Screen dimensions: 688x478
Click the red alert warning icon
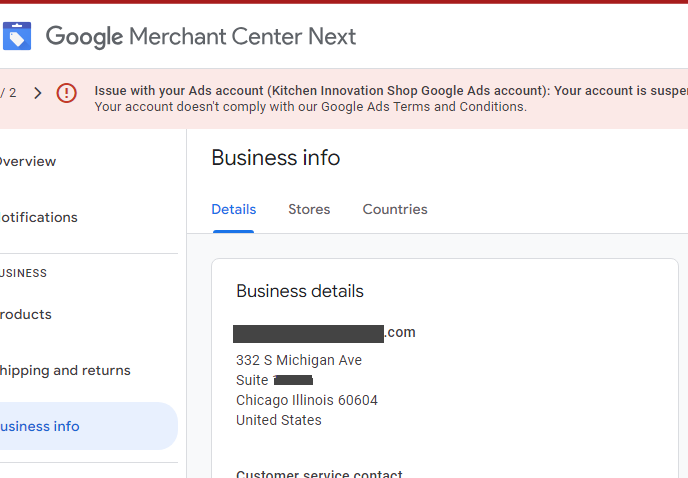[x=67, y=93]
